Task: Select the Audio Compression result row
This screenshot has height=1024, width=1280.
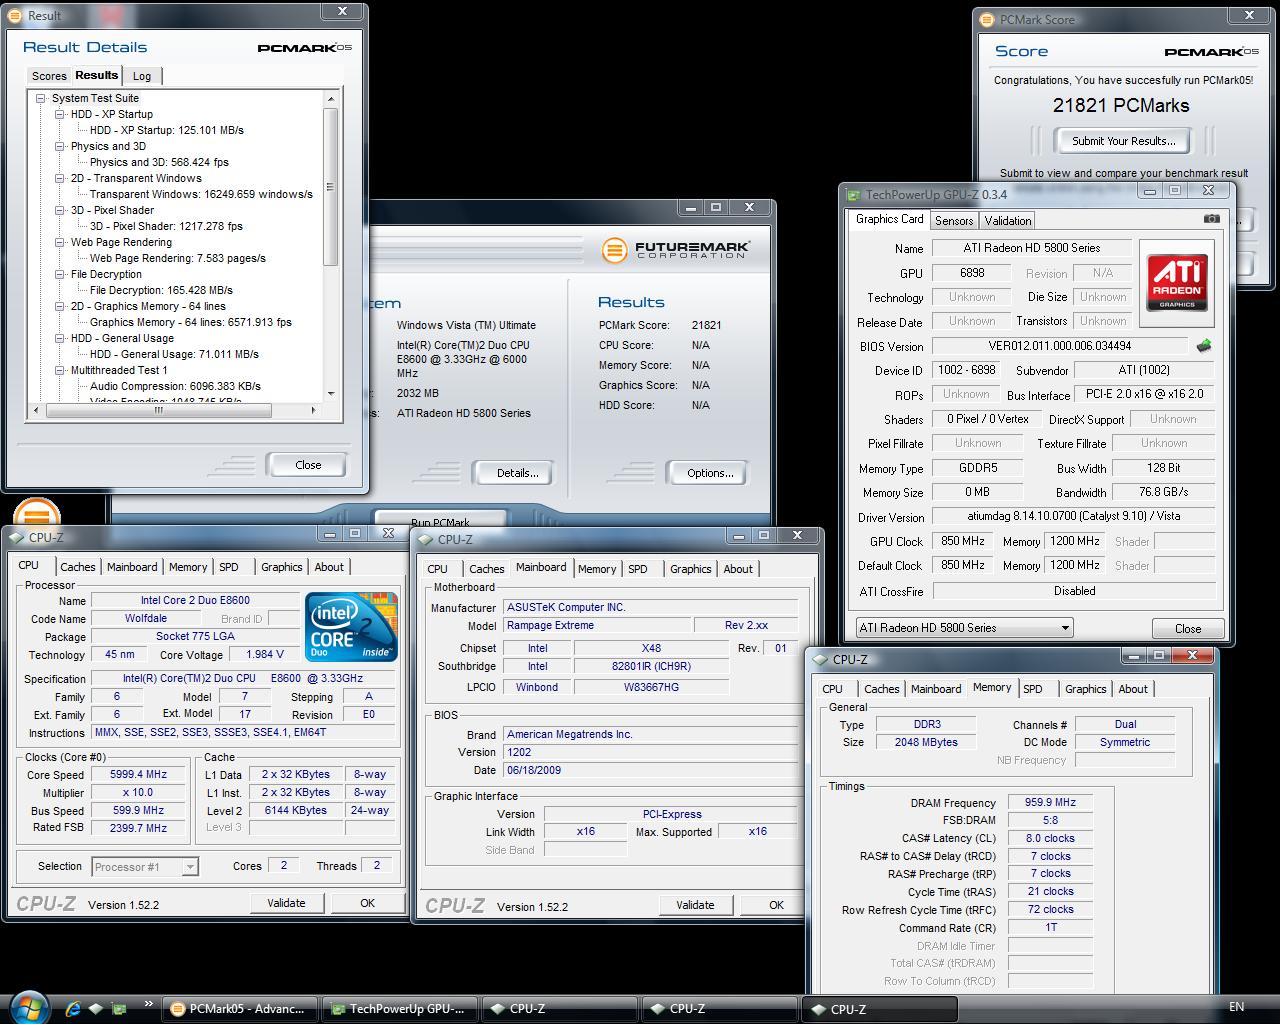Action: (x=175, y=386)
